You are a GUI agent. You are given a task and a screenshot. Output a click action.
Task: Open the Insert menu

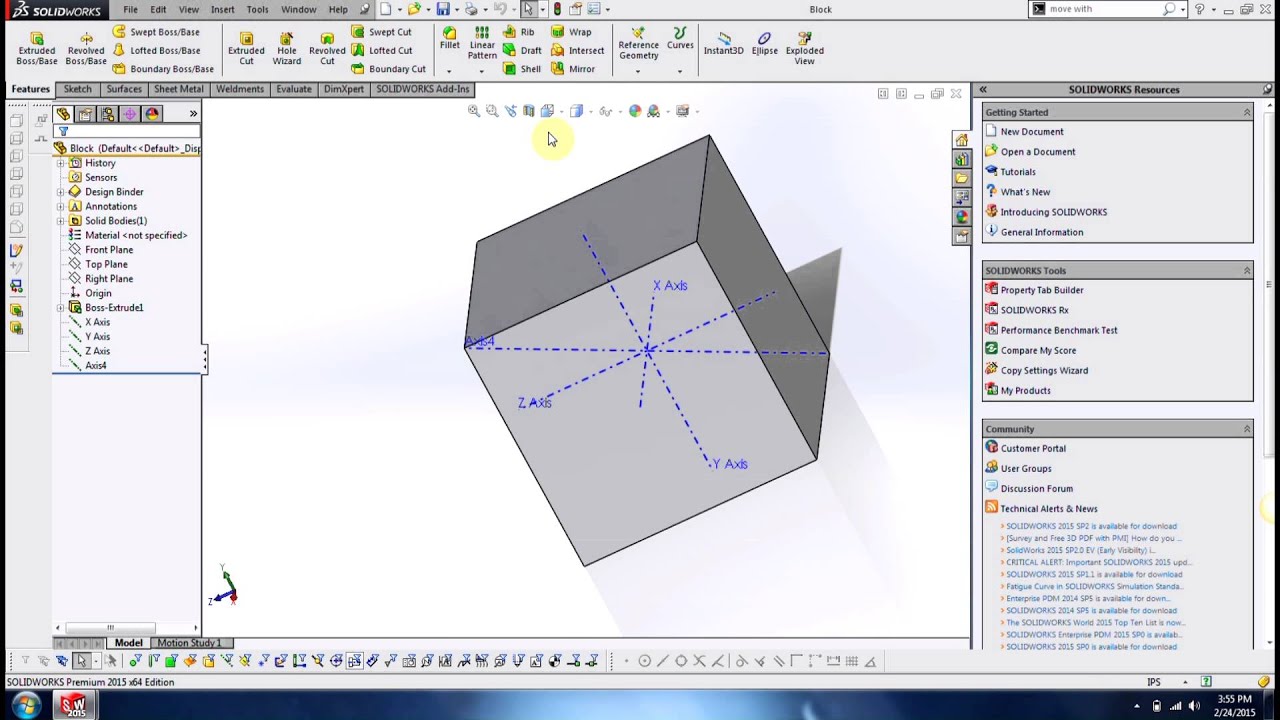coord(222,9)
